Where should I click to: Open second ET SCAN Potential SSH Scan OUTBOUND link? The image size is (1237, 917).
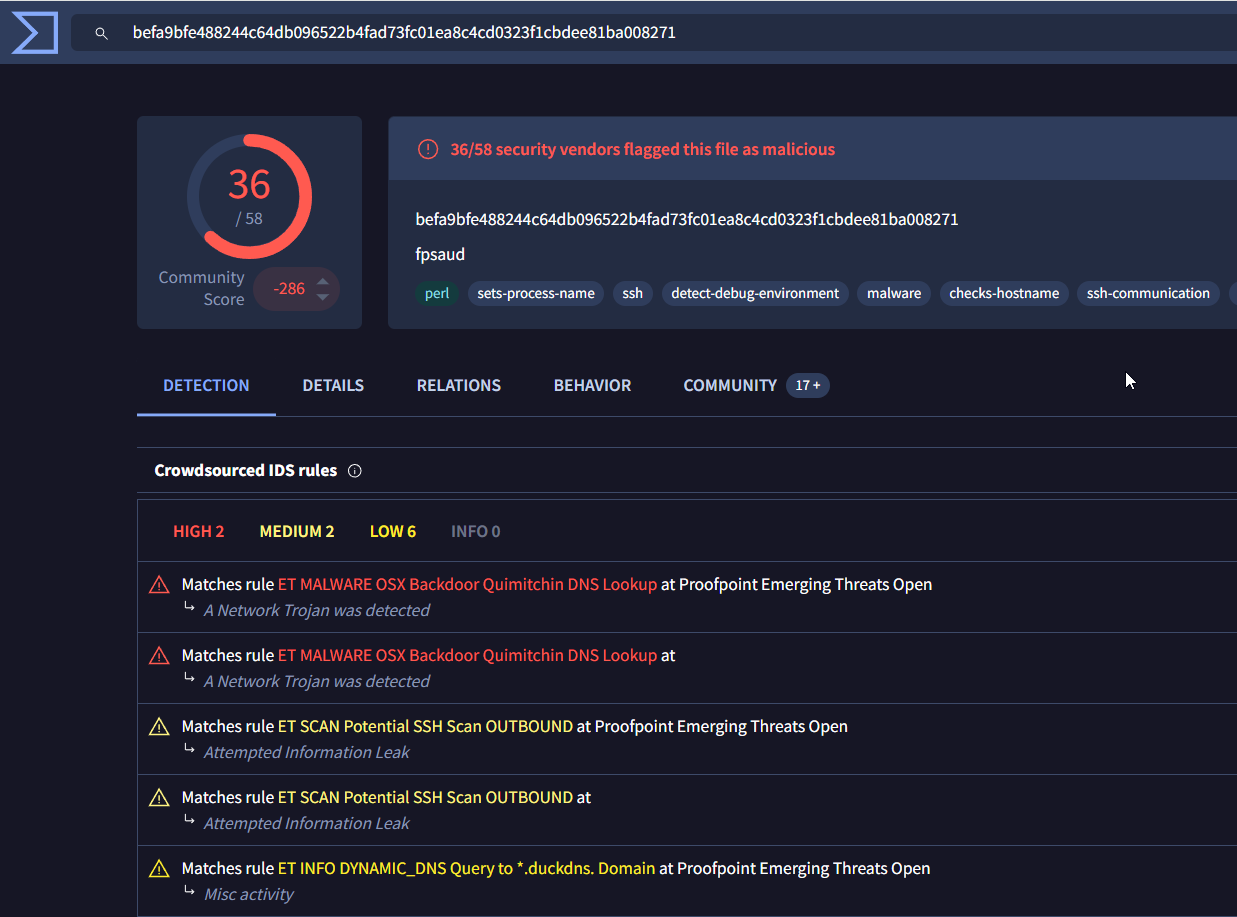pyautogui.click(x=425, y=797)
